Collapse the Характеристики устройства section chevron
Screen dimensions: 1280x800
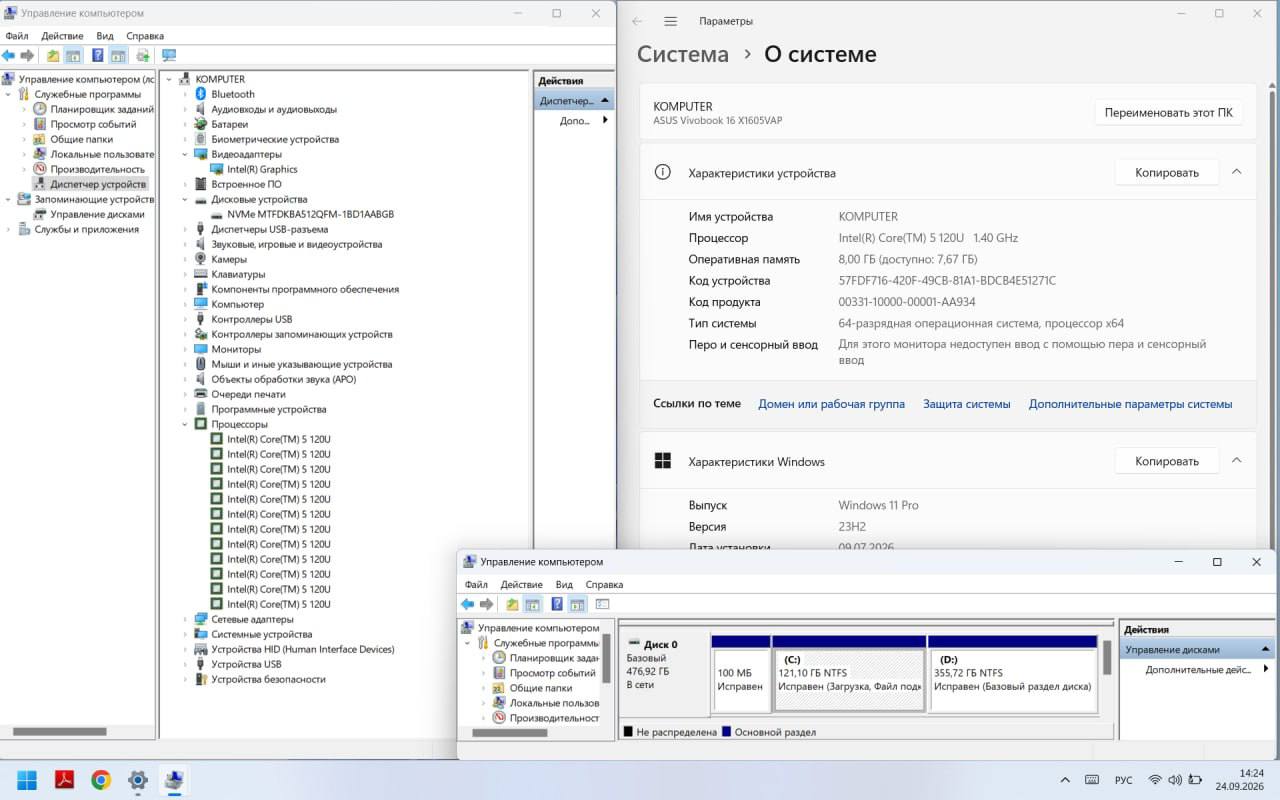pyautogui.click(x=1237, y=172)
